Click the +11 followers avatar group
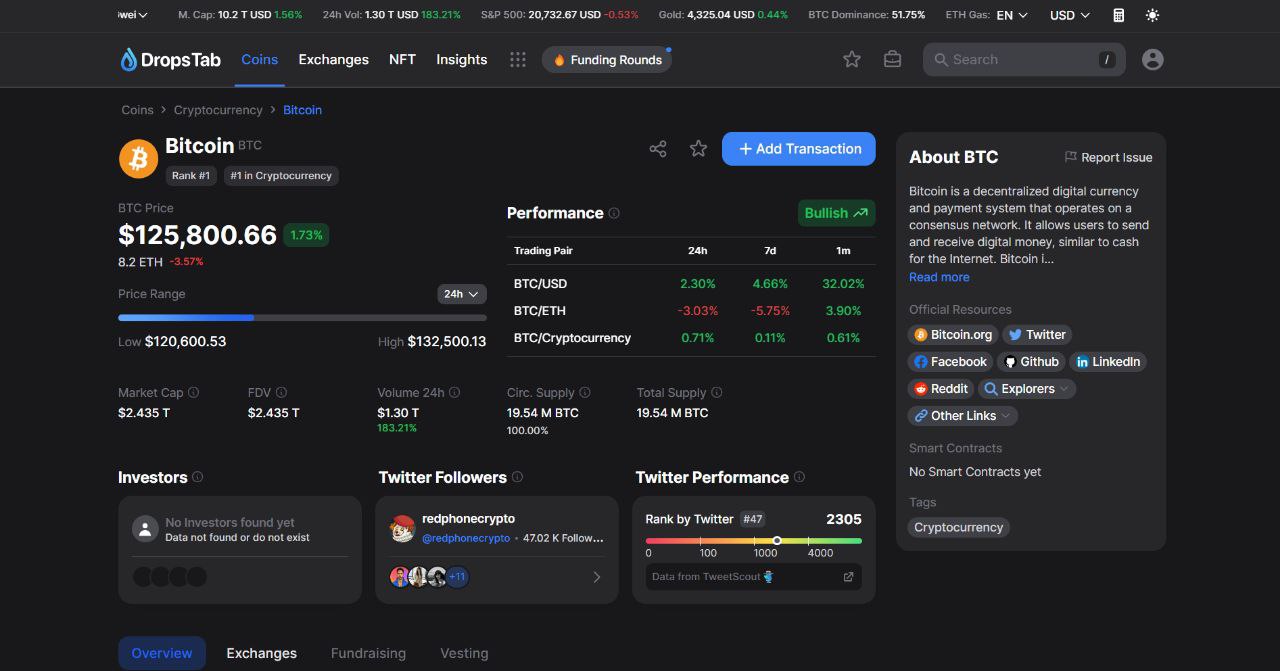This screenshot has width=1280, height=671. 457,577
